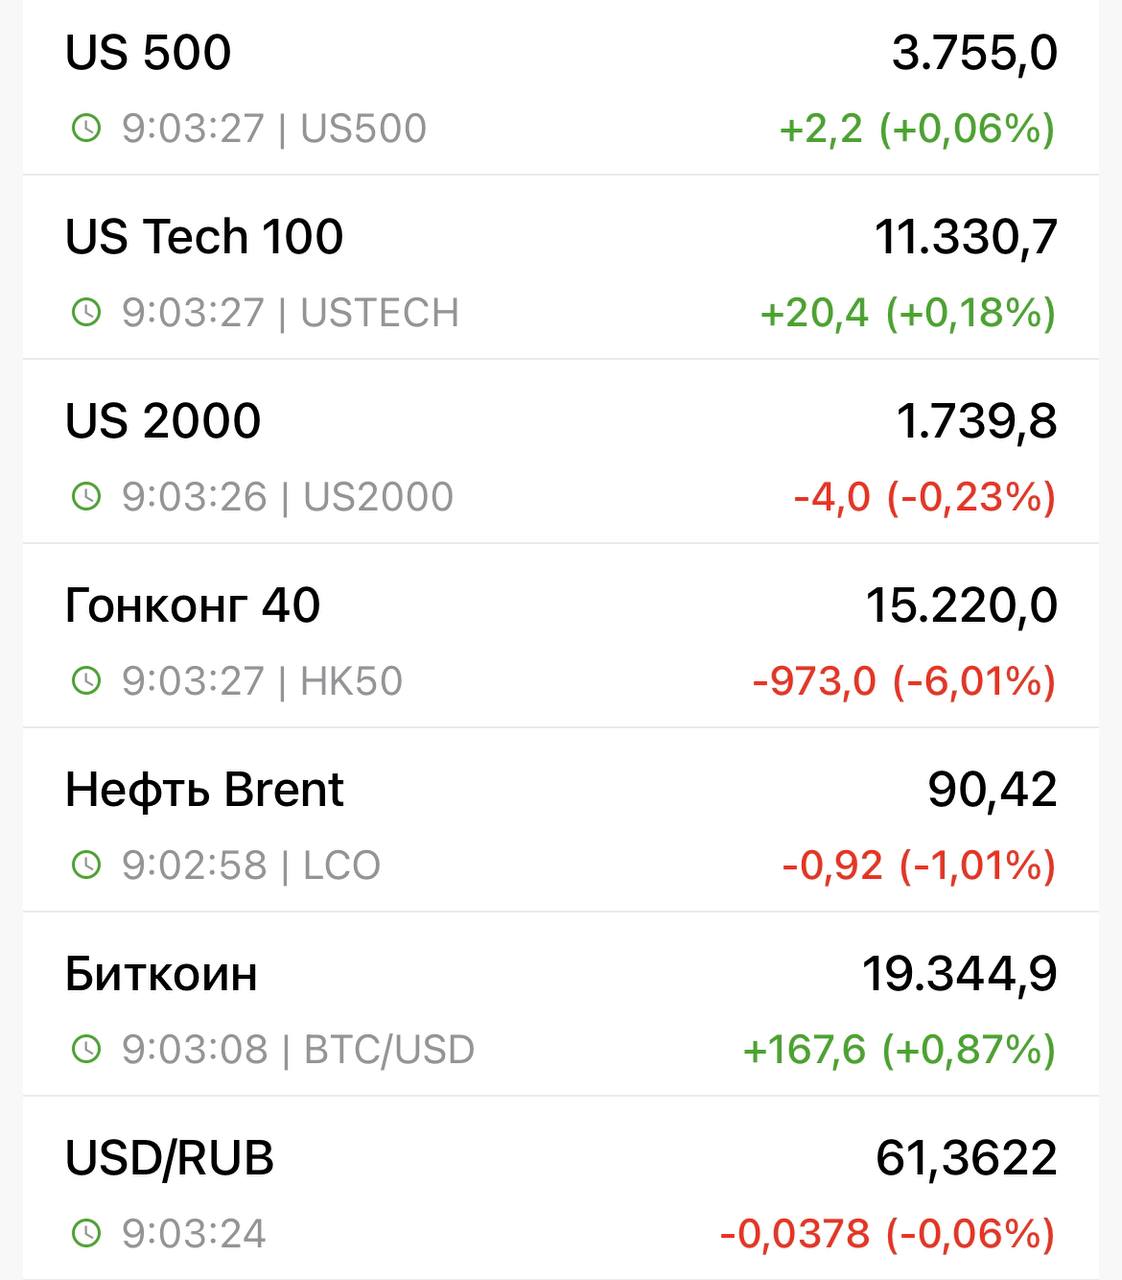
Task: Select the Нефть Brent instrument
Action: [x=204, y=790]
